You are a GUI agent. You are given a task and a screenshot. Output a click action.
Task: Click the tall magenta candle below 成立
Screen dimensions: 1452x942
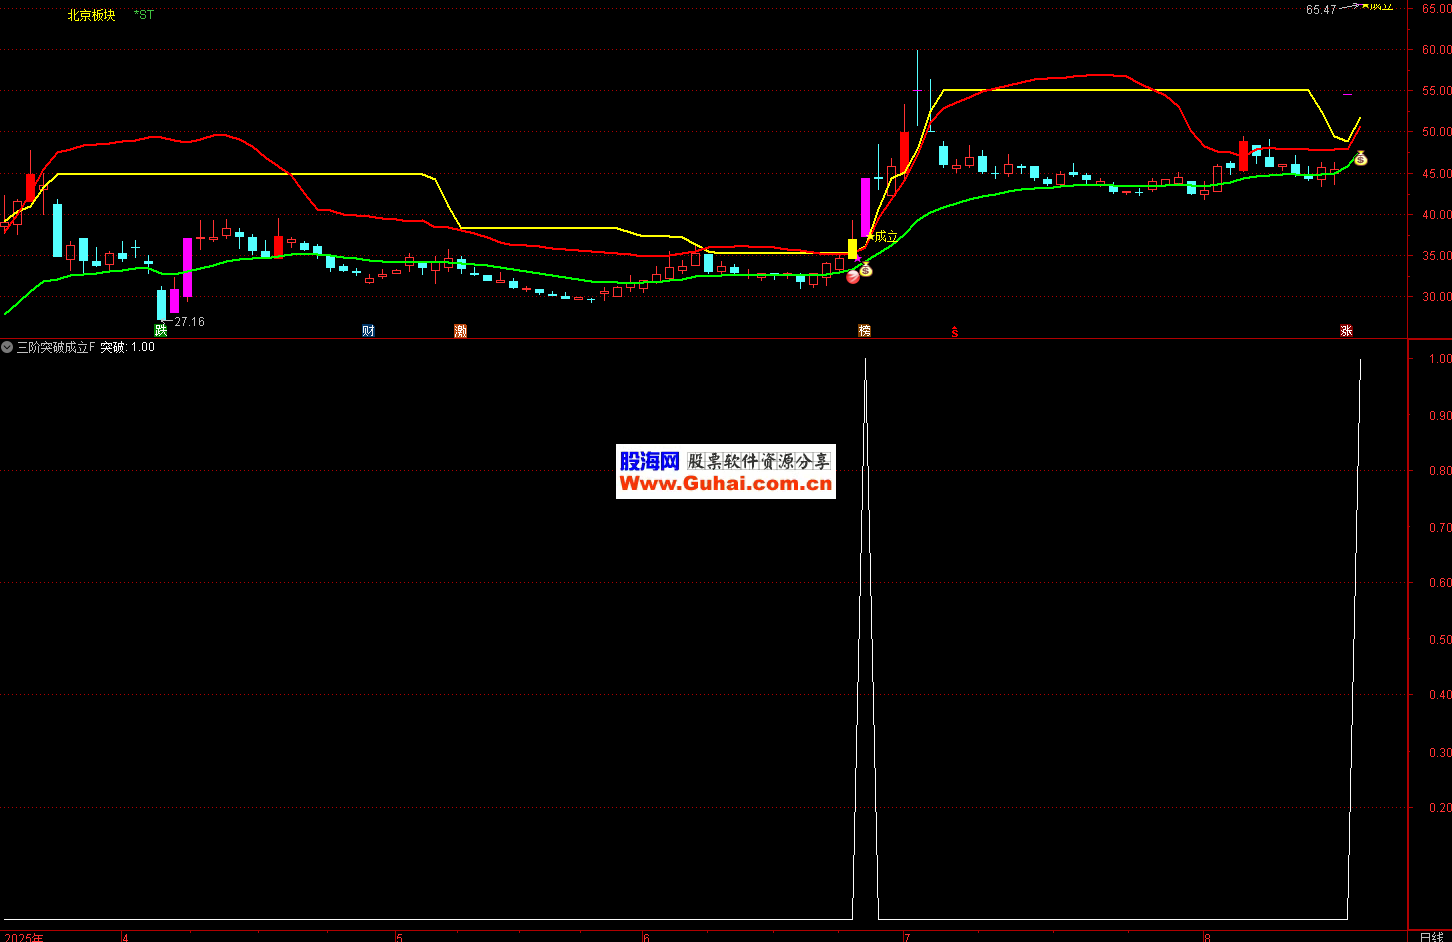865,207
